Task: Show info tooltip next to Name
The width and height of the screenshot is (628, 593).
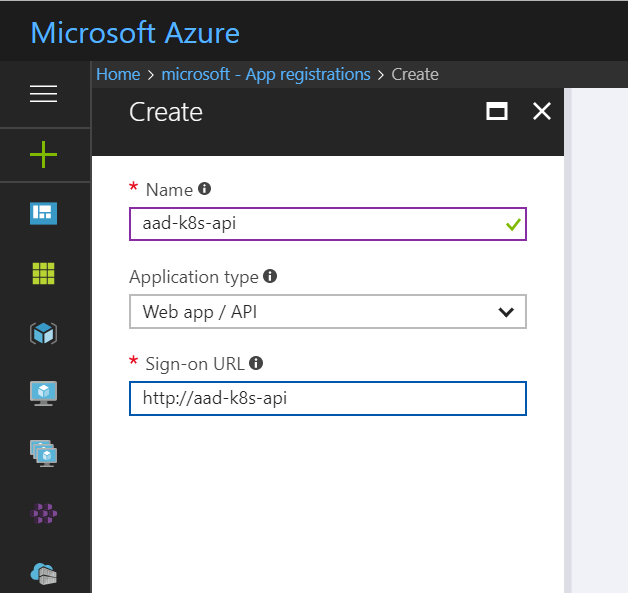Action: [x=205, y=188]
